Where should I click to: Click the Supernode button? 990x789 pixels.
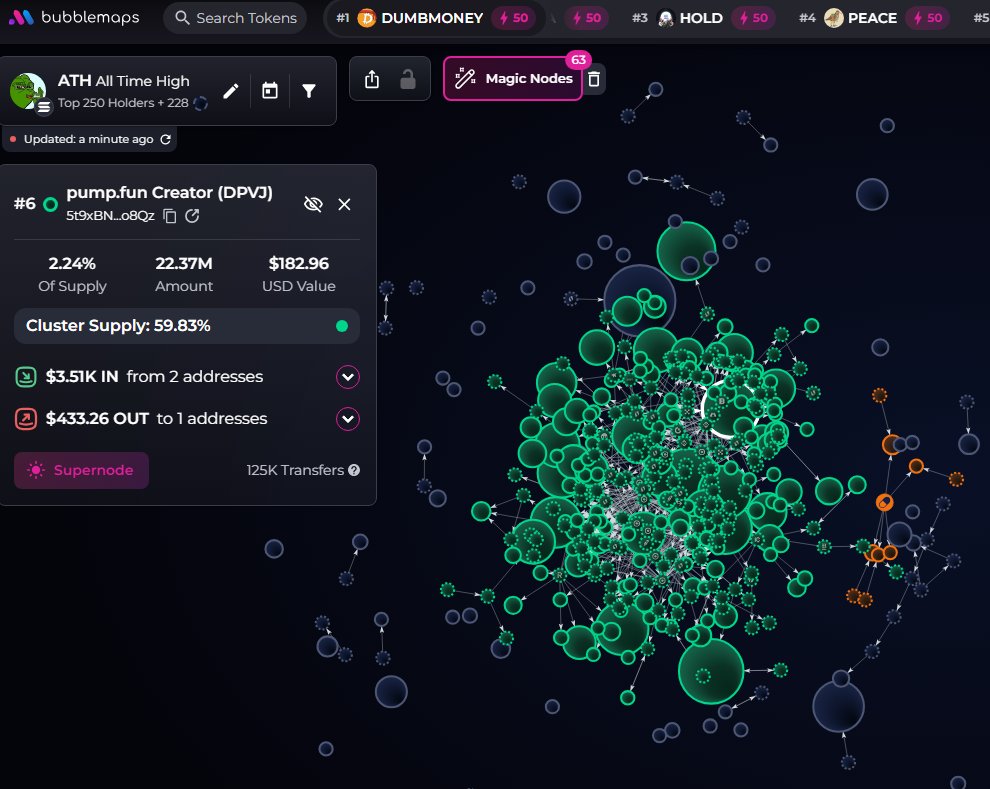pos(81,470)
